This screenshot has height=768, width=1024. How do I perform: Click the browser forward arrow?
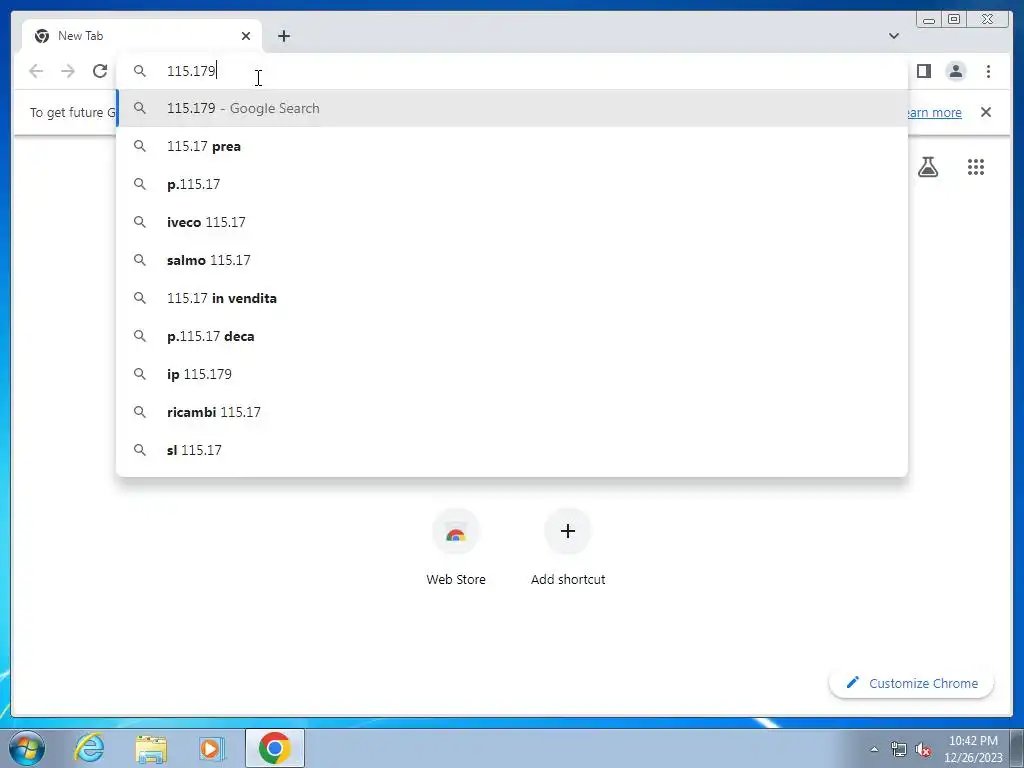click(68, 71)
